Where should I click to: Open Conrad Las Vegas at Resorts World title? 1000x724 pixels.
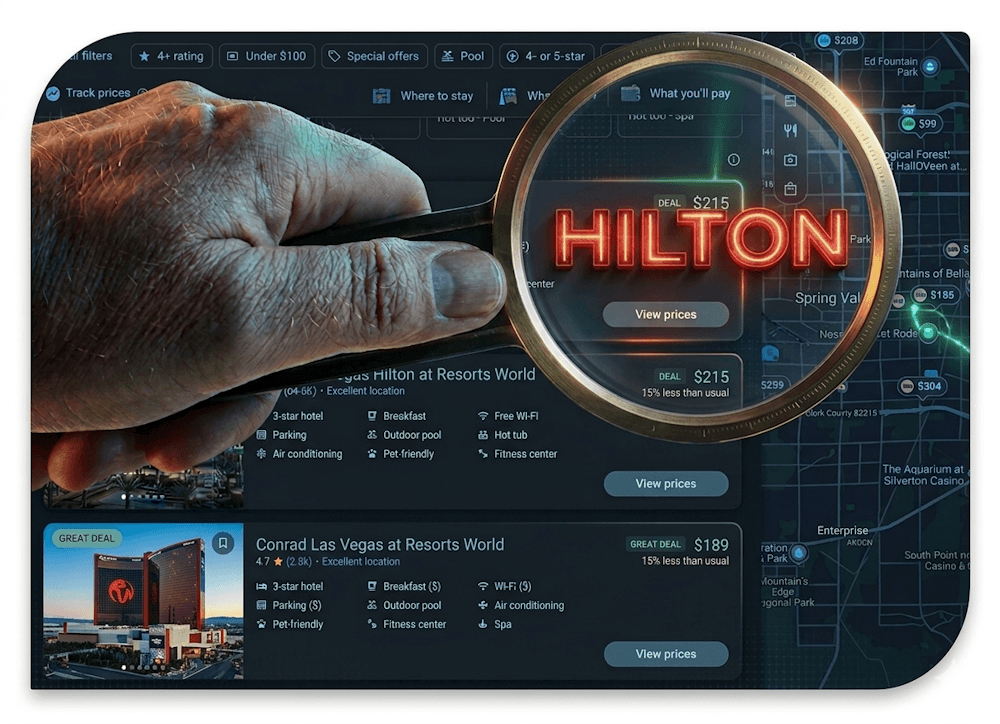(x=380, y=544)
